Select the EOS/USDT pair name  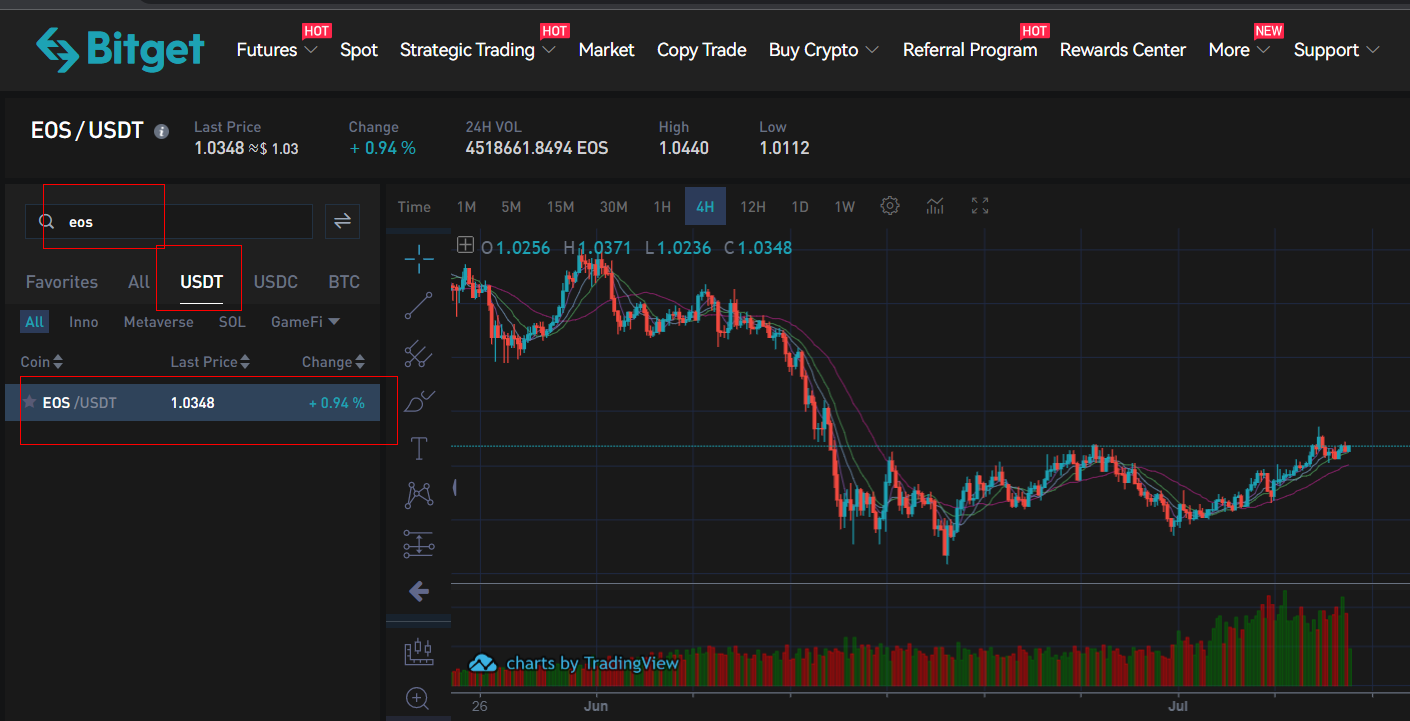pos(79,403)
